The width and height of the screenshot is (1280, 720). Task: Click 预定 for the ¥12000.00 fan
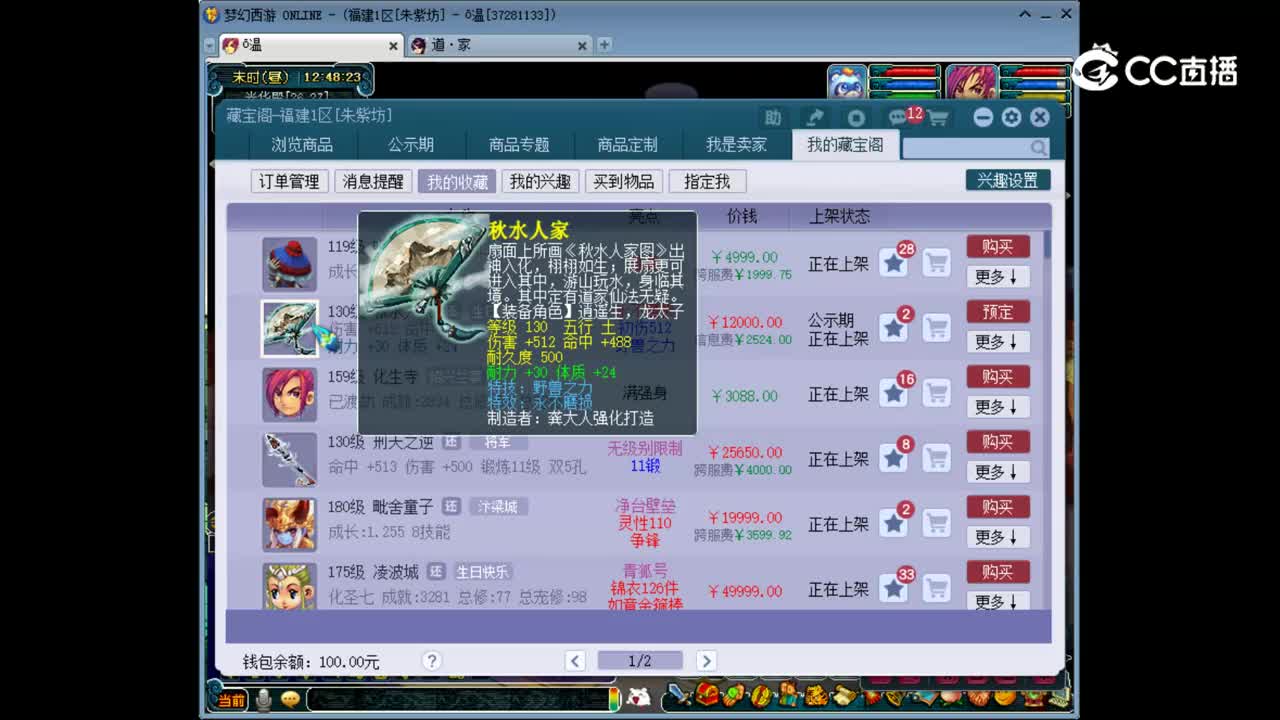point(998,312)
